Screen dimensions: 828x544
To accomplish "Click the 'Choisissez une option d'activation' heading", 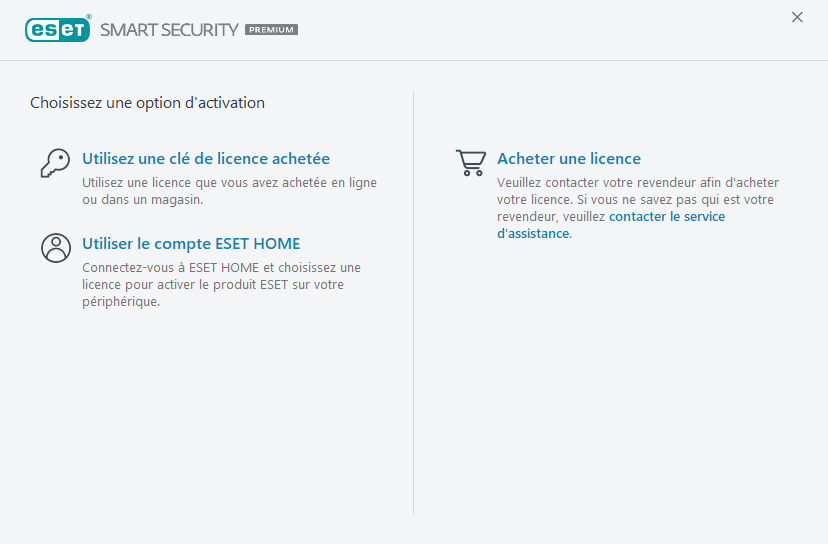I will click(x=147, y=103).
